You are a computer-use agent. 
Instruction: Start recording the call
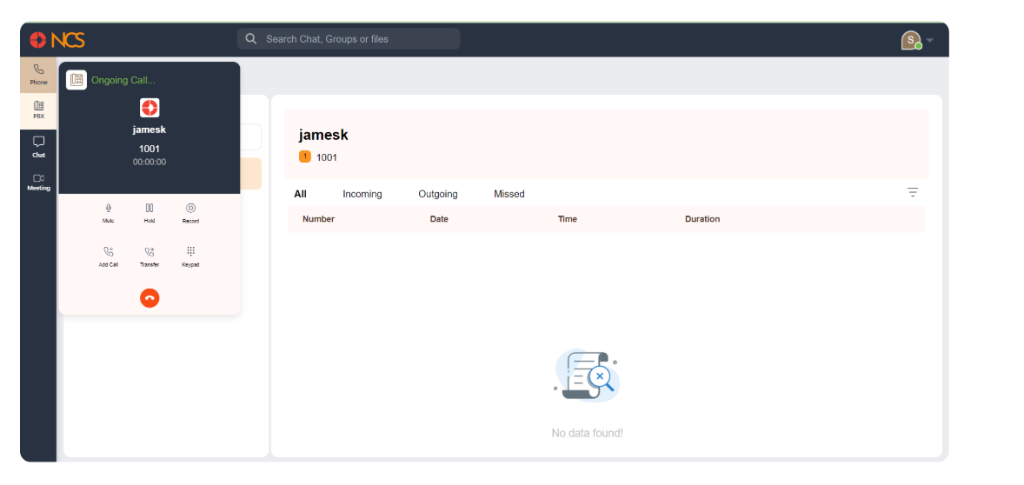click(x=191, y=213)
